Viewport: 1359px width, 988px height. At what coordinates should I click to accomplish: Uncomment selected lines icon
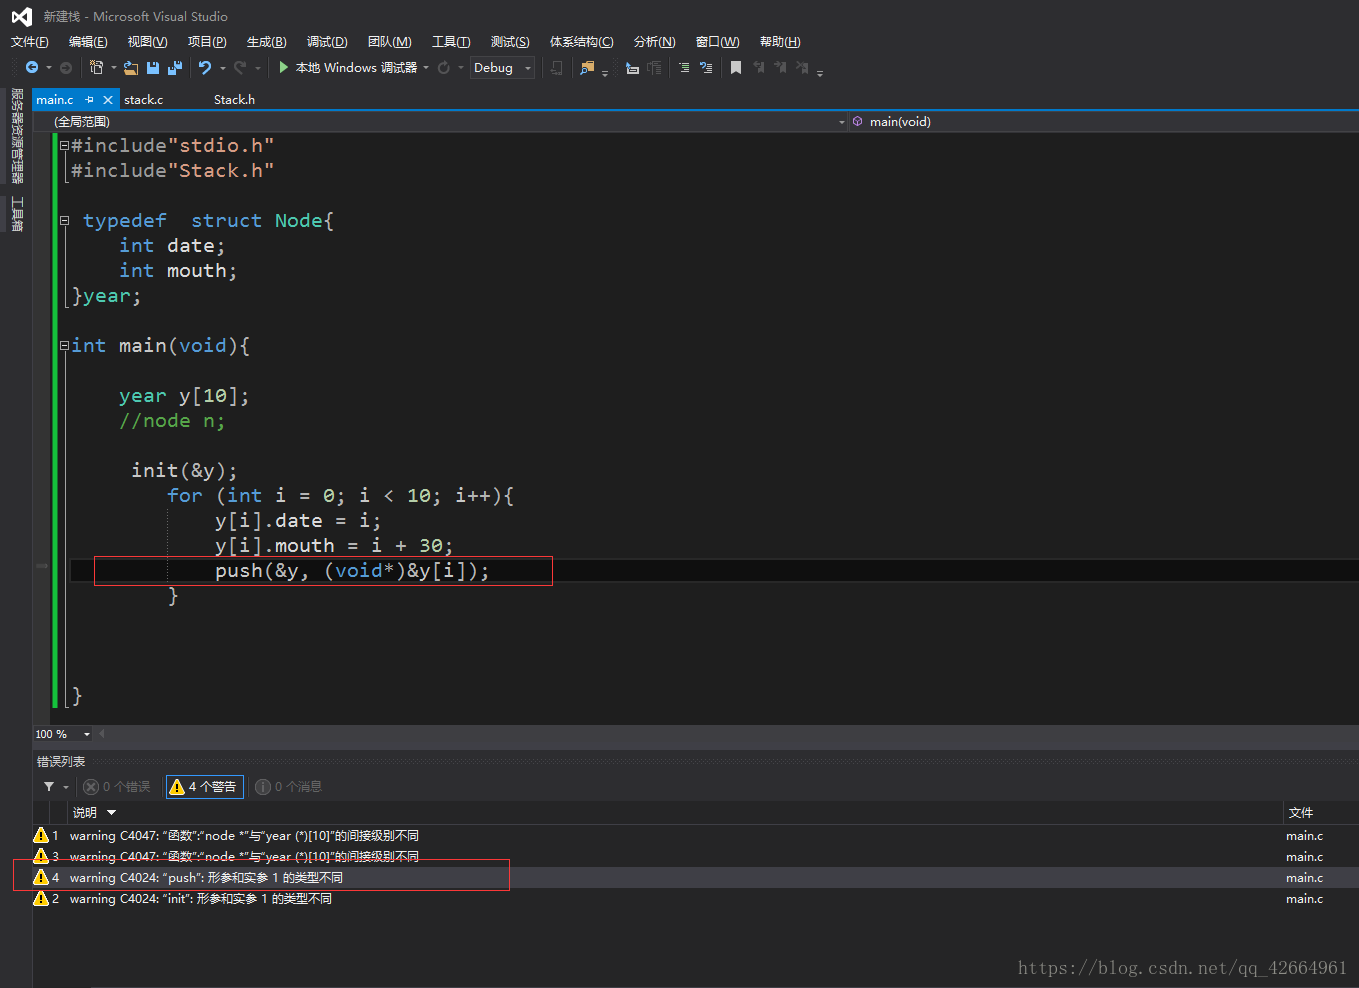coord(706,67)
